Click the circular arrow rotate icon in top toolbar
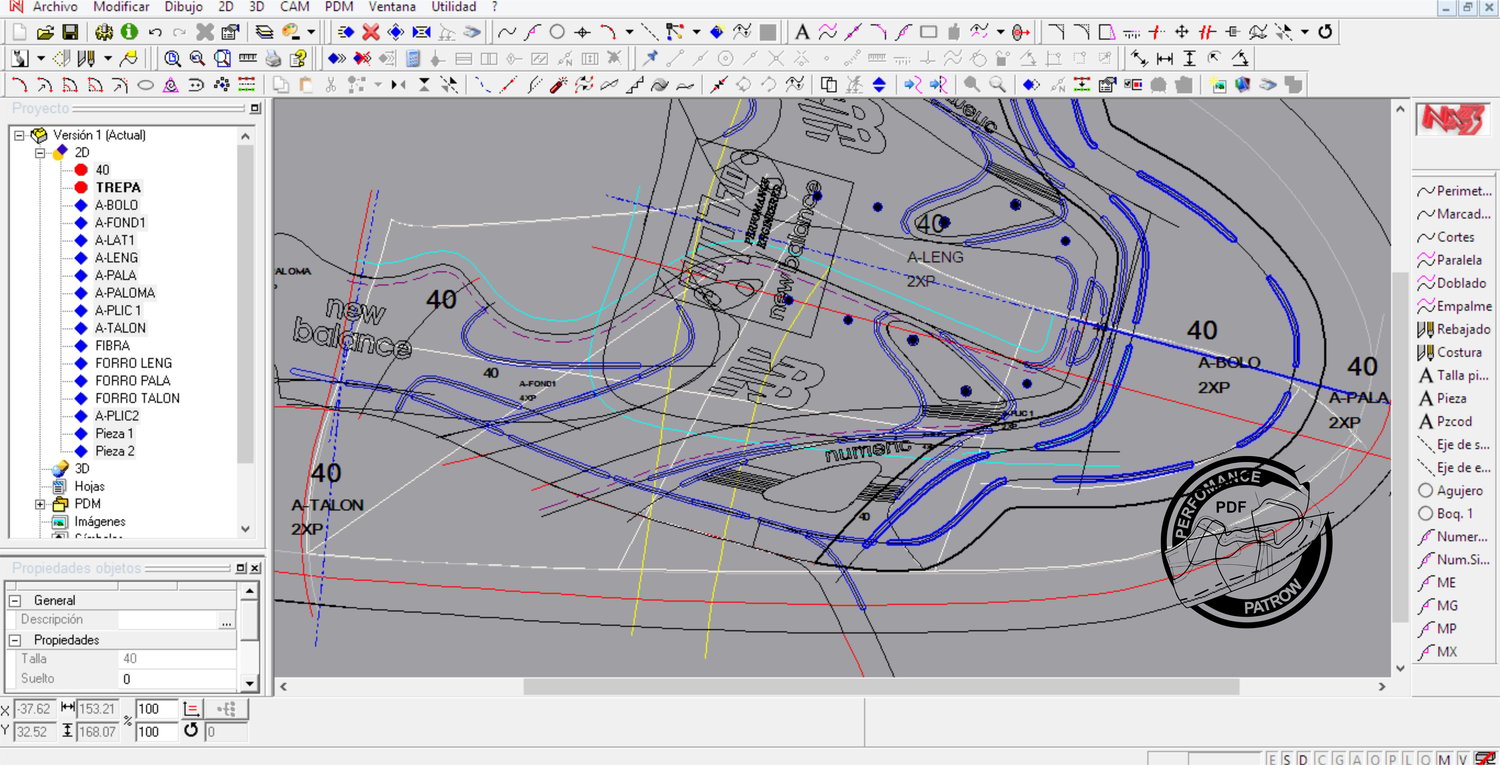The image size is (1500, 765). click(x=1325, y=32)
